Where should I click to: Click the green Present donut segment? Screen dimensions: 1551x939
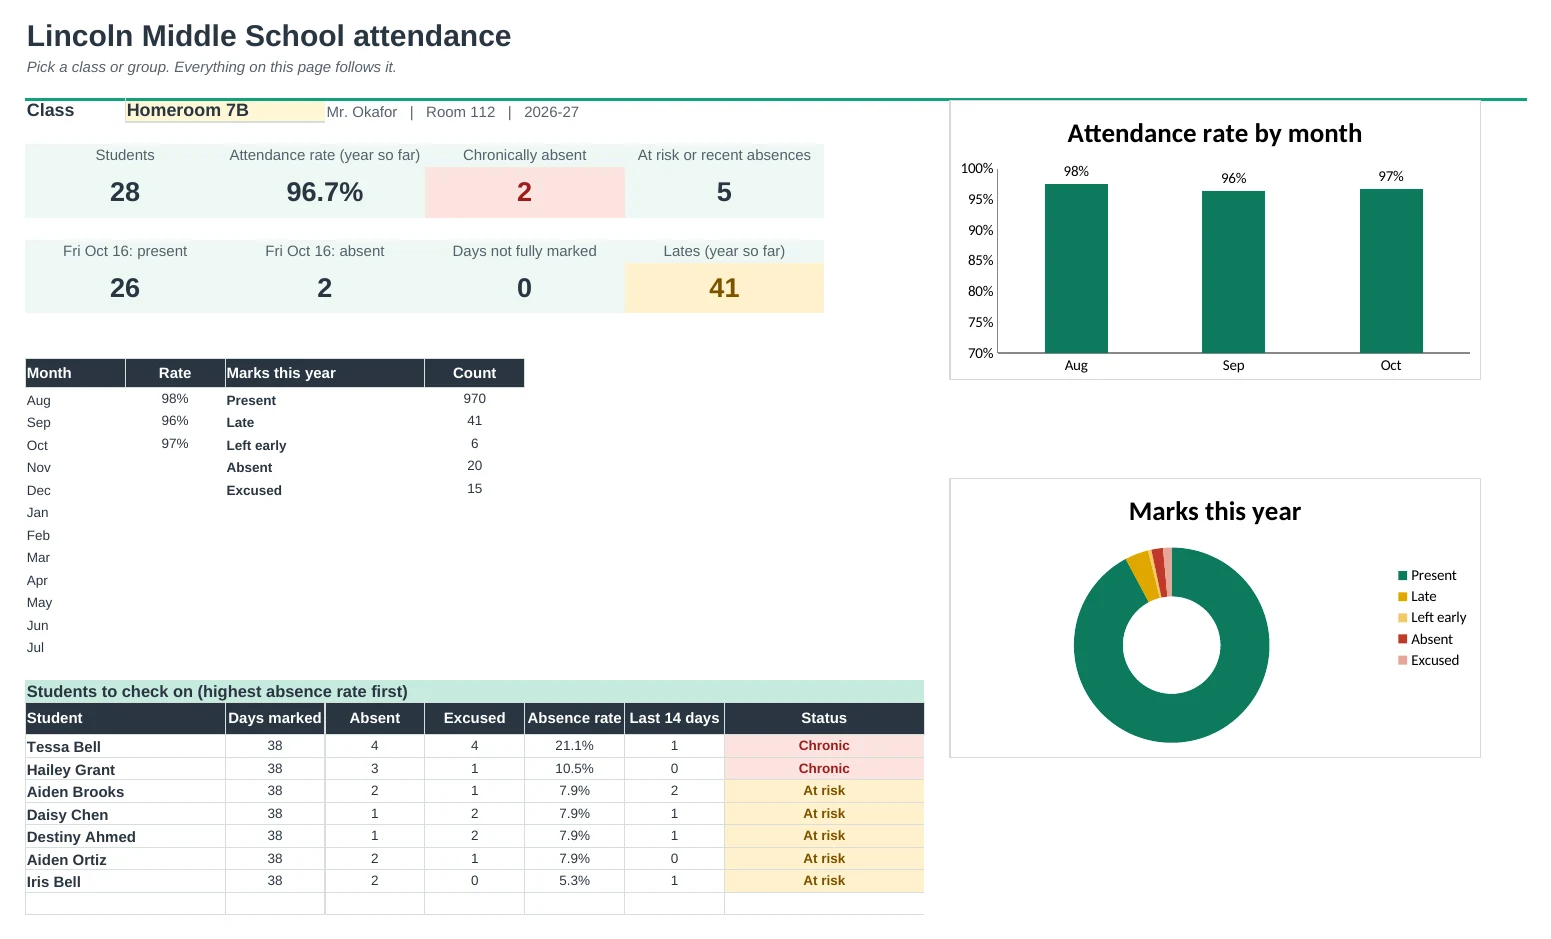tap(1171, 718)
